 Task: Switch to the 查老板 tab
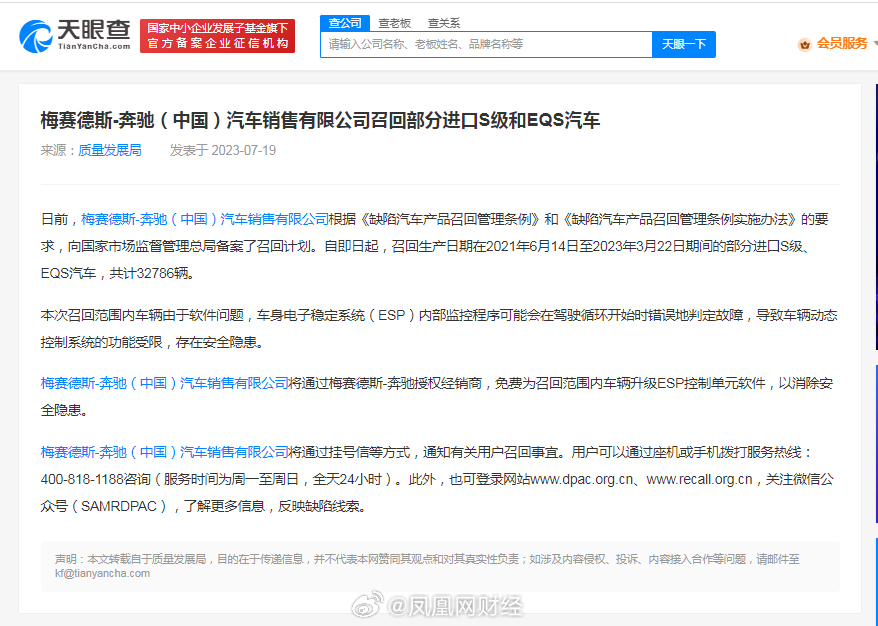point(394,22)
